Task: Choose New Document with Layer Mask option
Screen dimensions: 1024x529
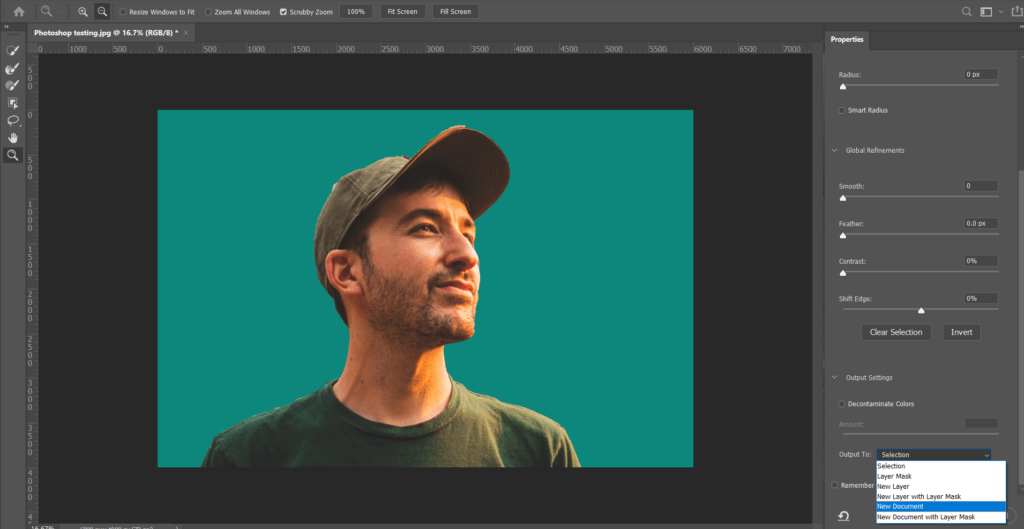Action: click(x=941, y=517)
